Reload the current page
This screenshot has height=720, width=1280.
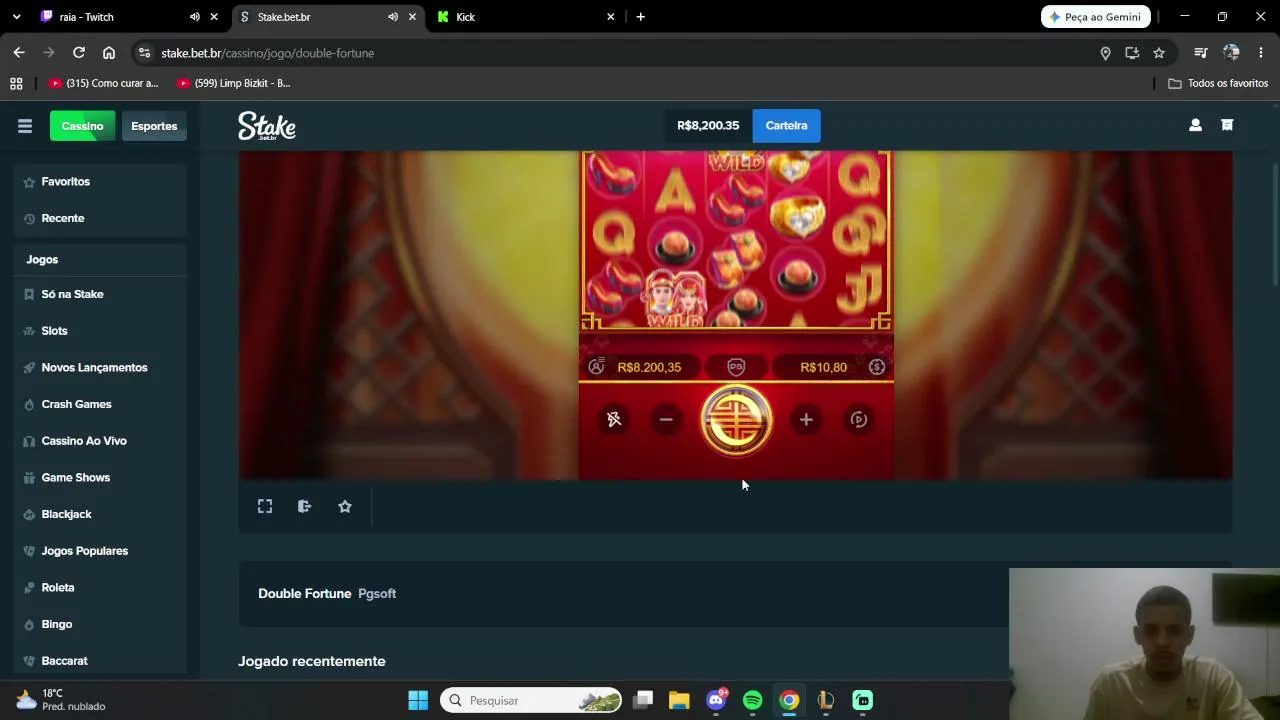coord(79,53)
